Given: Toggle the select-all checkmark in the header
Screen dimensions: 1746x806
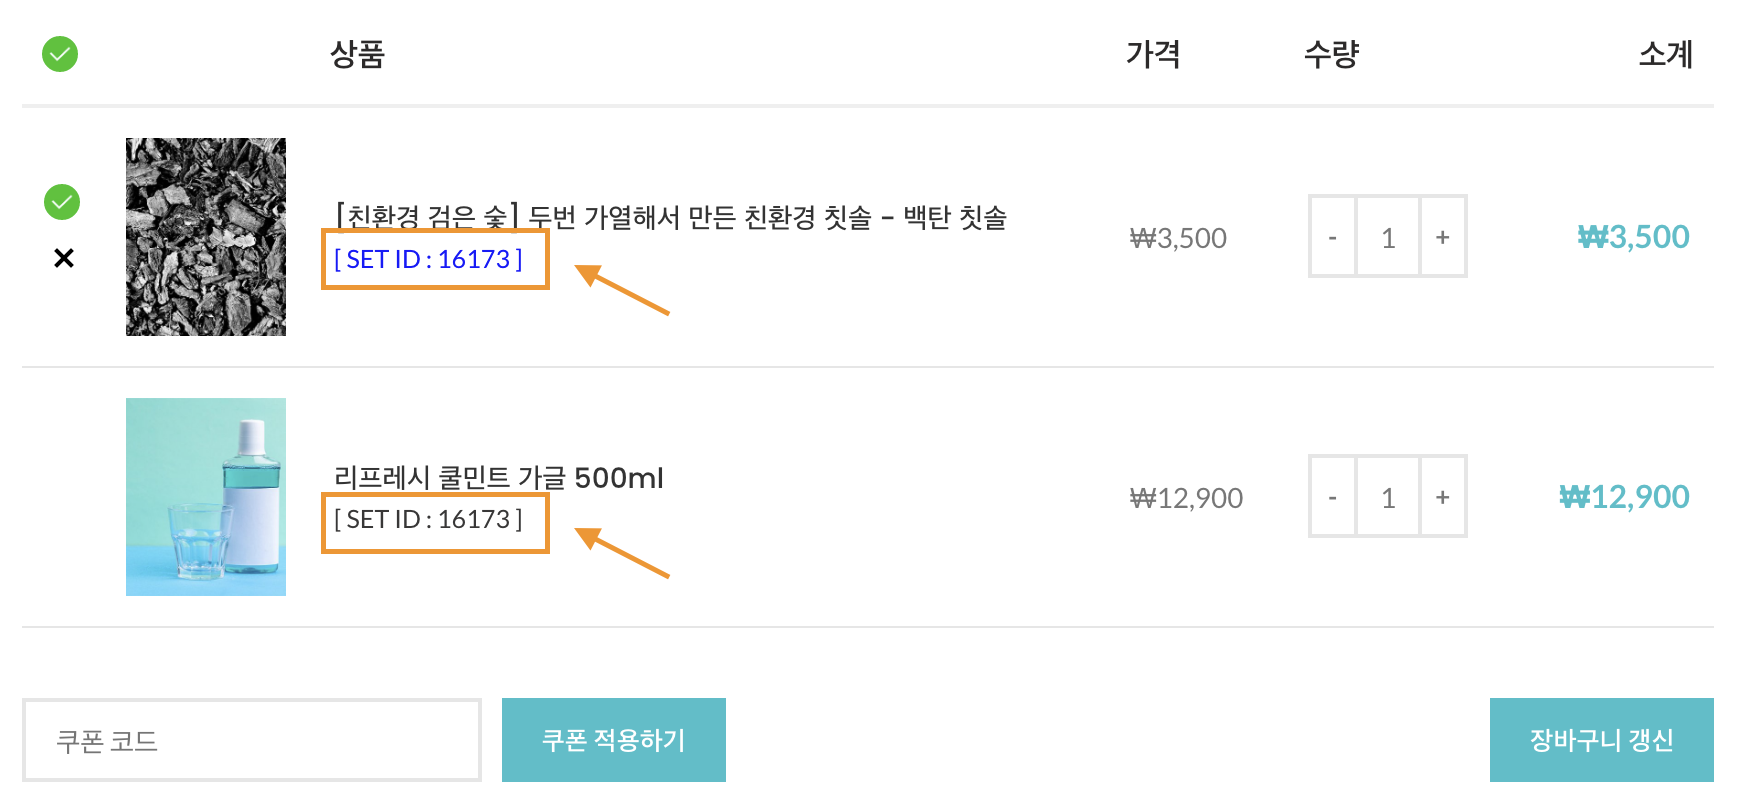Looking at the screenshot, I should pyautogui.click(x=60, y=54).
